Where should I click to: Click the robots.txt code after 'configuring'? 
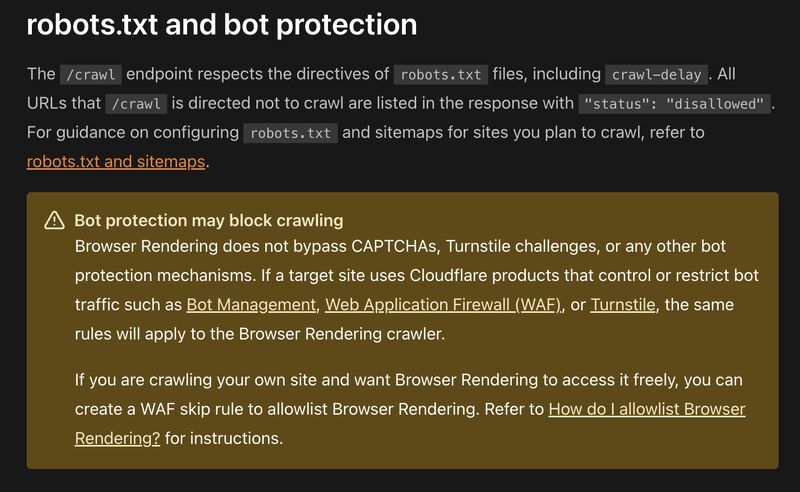pyautogui.click(x=290, y=133)
